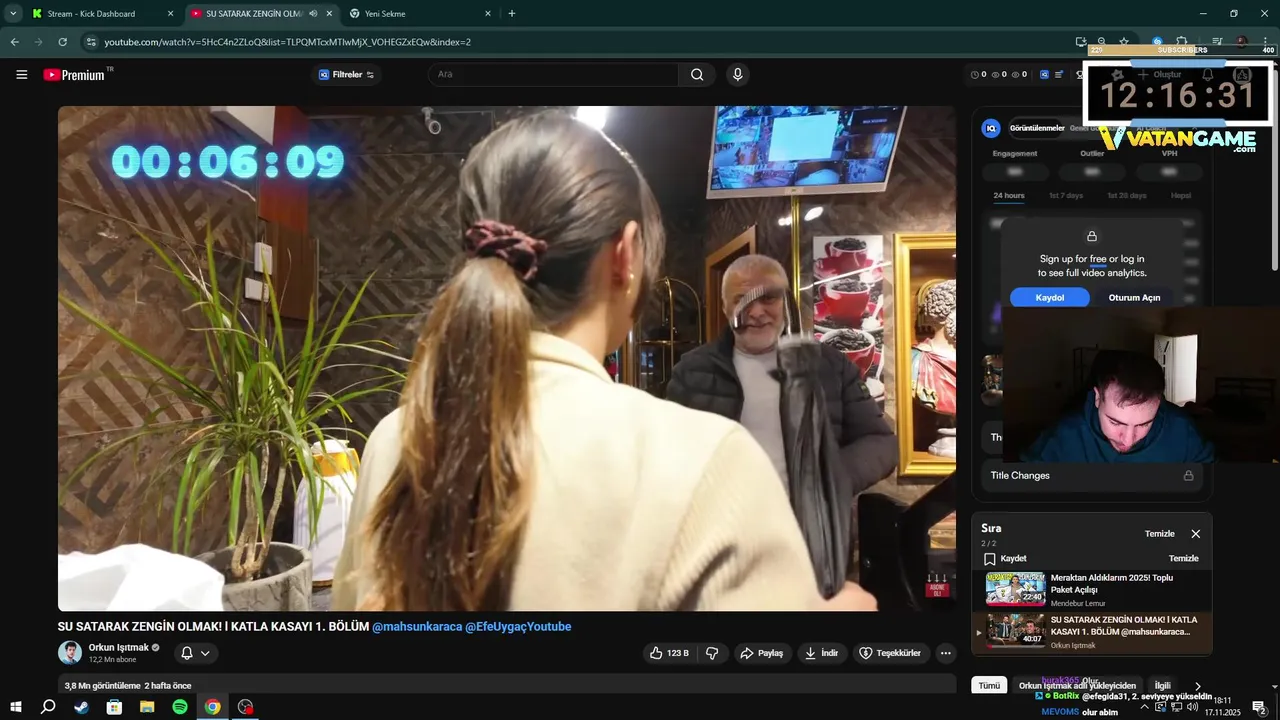Screen dimensions: 1280x720
Task: Dislike the video with thumbs-down
Action: coord(712,653)
